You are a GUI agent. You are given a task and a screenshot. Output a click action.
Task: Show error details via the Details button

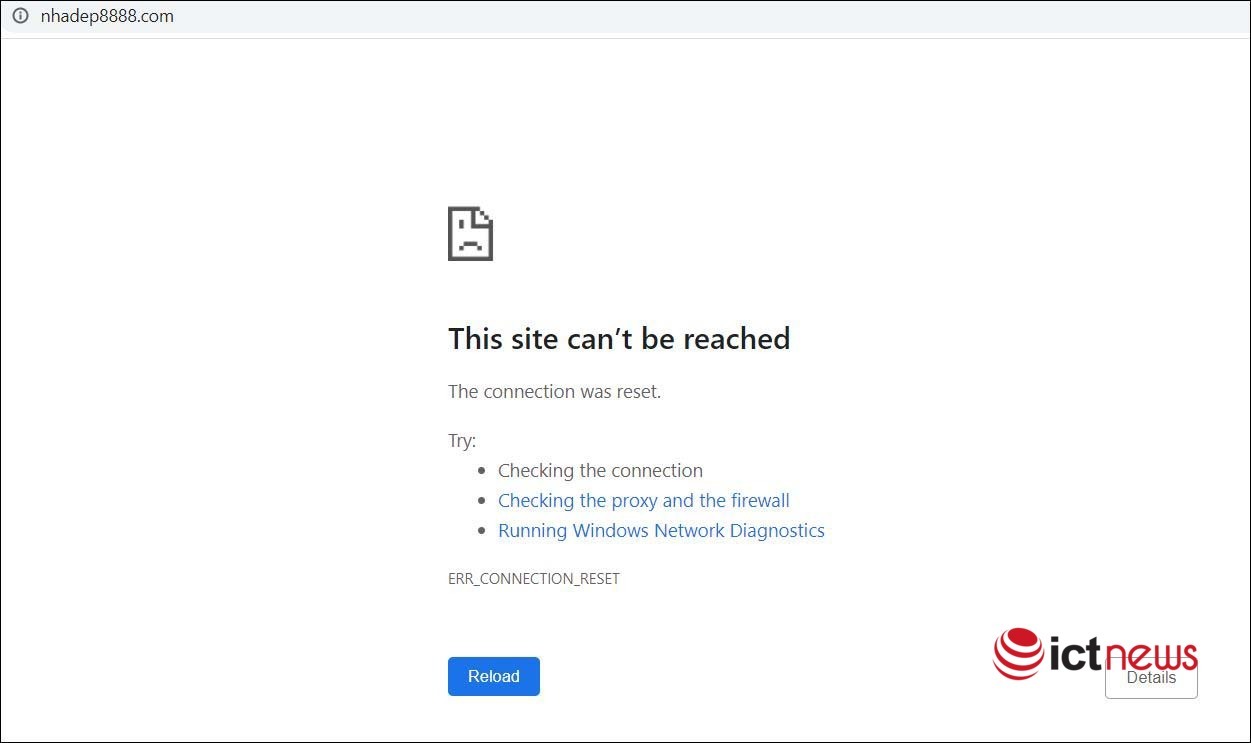pos(1151,678)
